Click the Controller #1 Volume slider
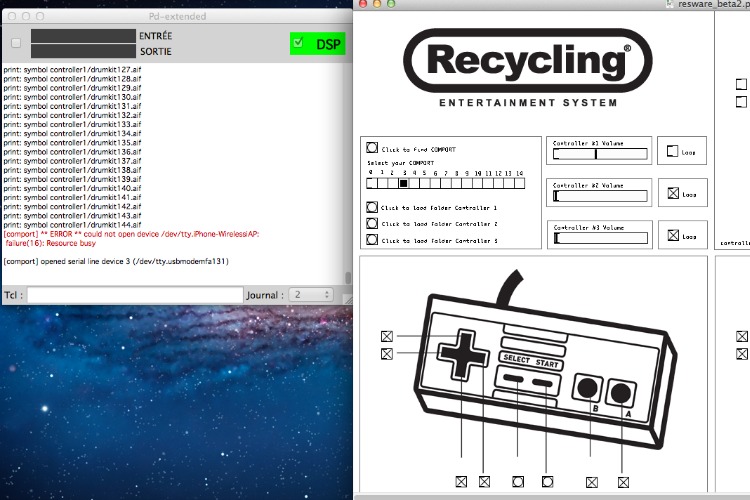750x500 pixels. click(600, 154)
